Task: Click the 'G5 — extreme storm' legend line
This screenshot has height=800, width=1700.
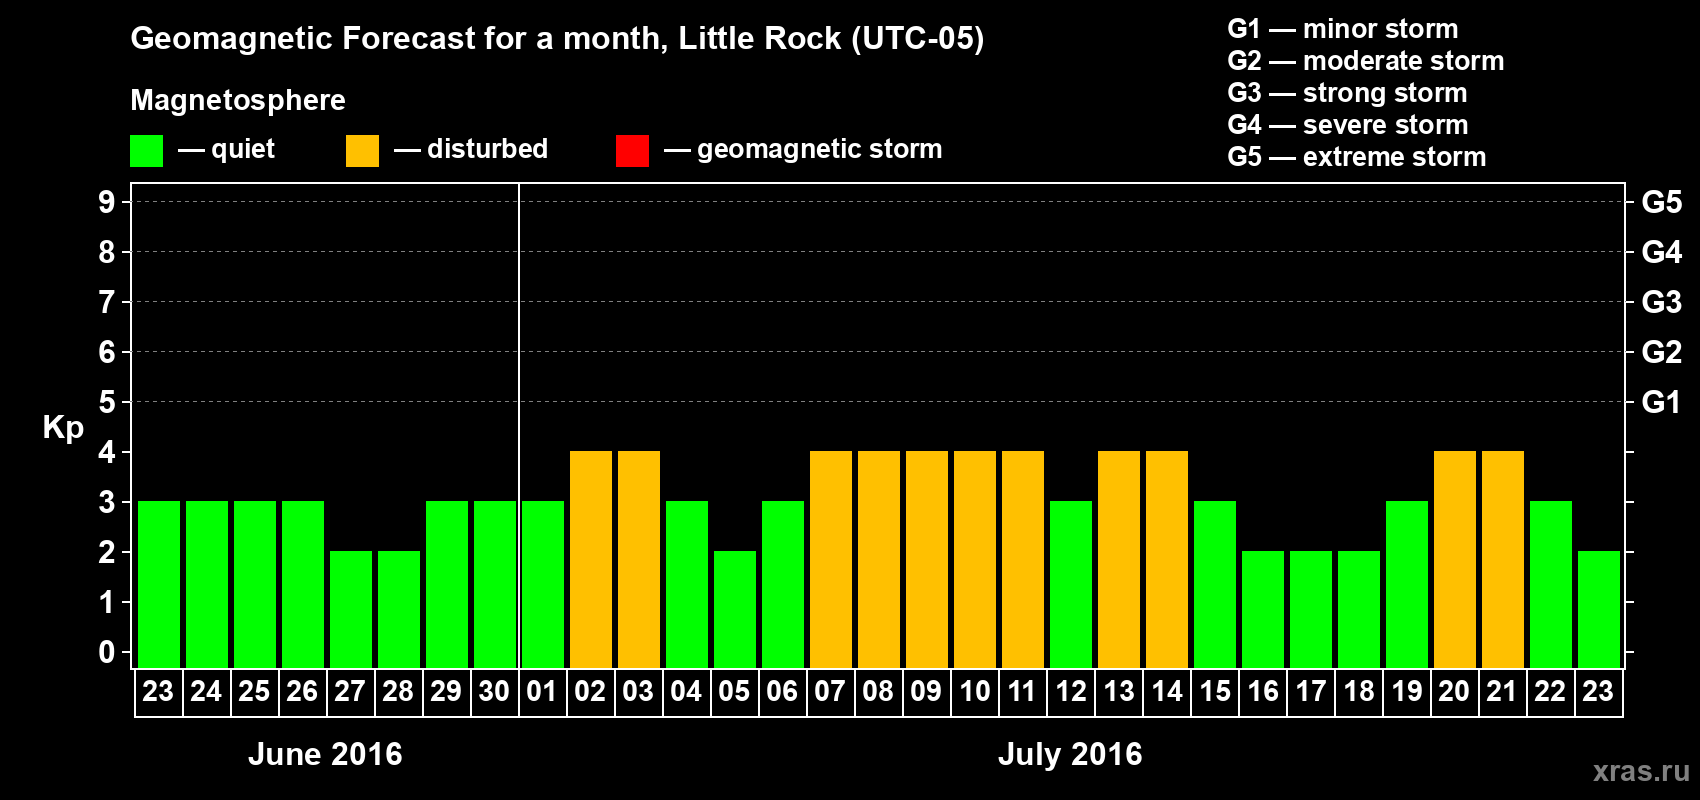Action: [x=1357, y=157]
